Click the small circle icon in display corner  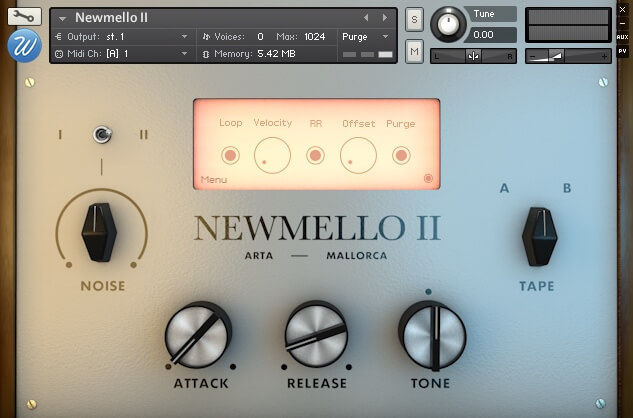(428, 179)
